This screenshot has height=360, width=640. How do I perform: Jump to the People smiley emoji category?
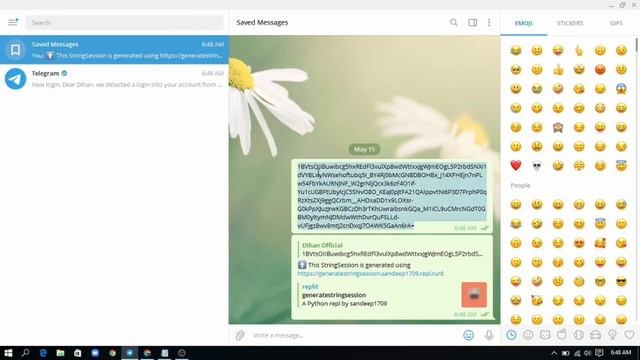coord(528,335)
